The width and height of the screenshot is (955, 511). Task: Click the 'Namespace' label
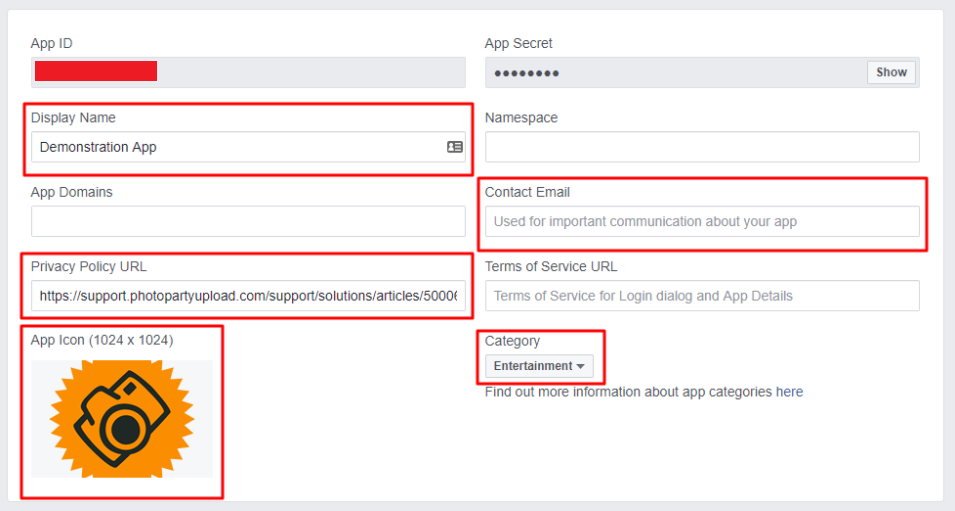[x=521, y=118]
